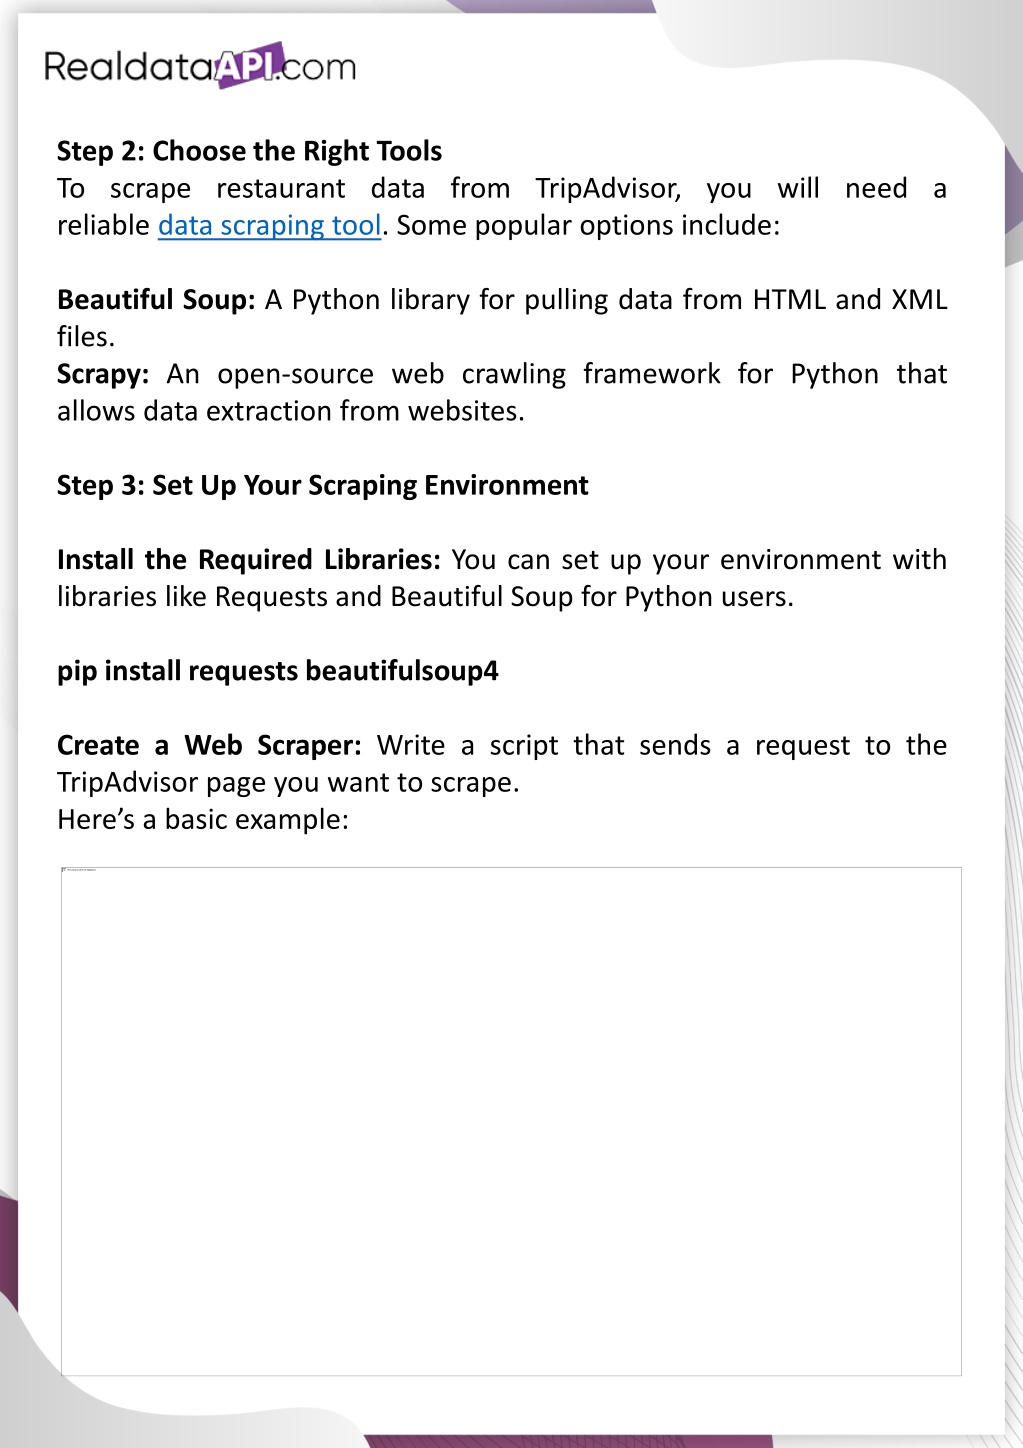Screen dimensions: 1023x1448
Task: Click the bold Beautiful Soup: label
Action: [156, 300]
